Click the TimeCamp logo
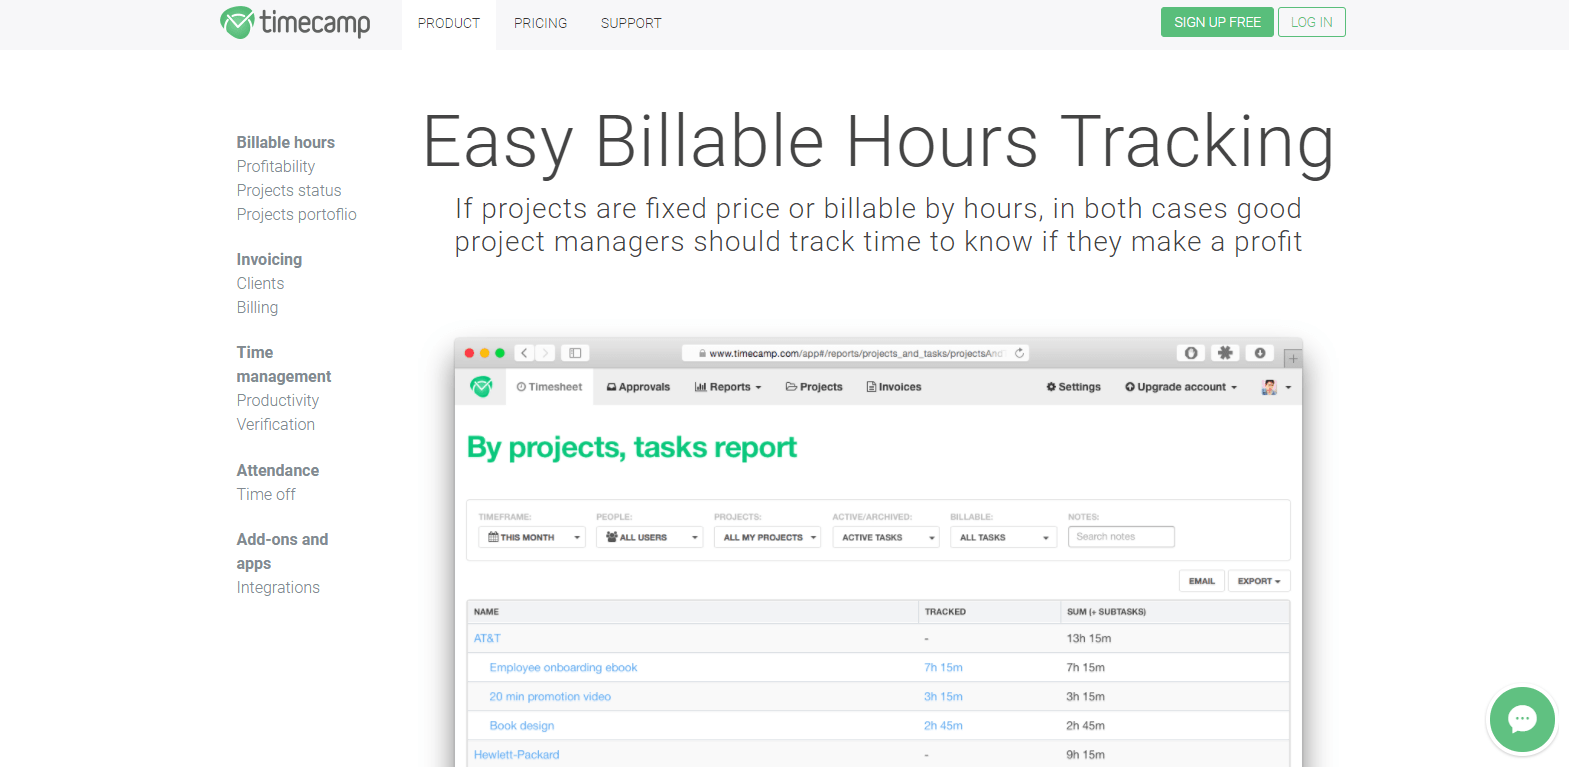 295,22
